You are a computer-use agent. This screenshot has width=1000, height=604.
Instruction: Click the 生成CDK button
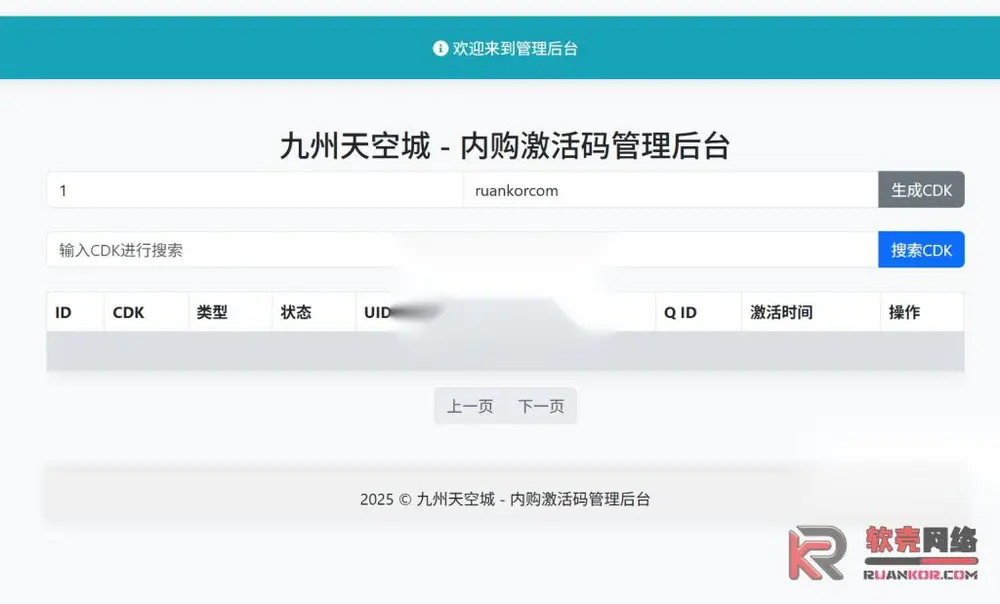pyautogui.click(x=921, y=190)
